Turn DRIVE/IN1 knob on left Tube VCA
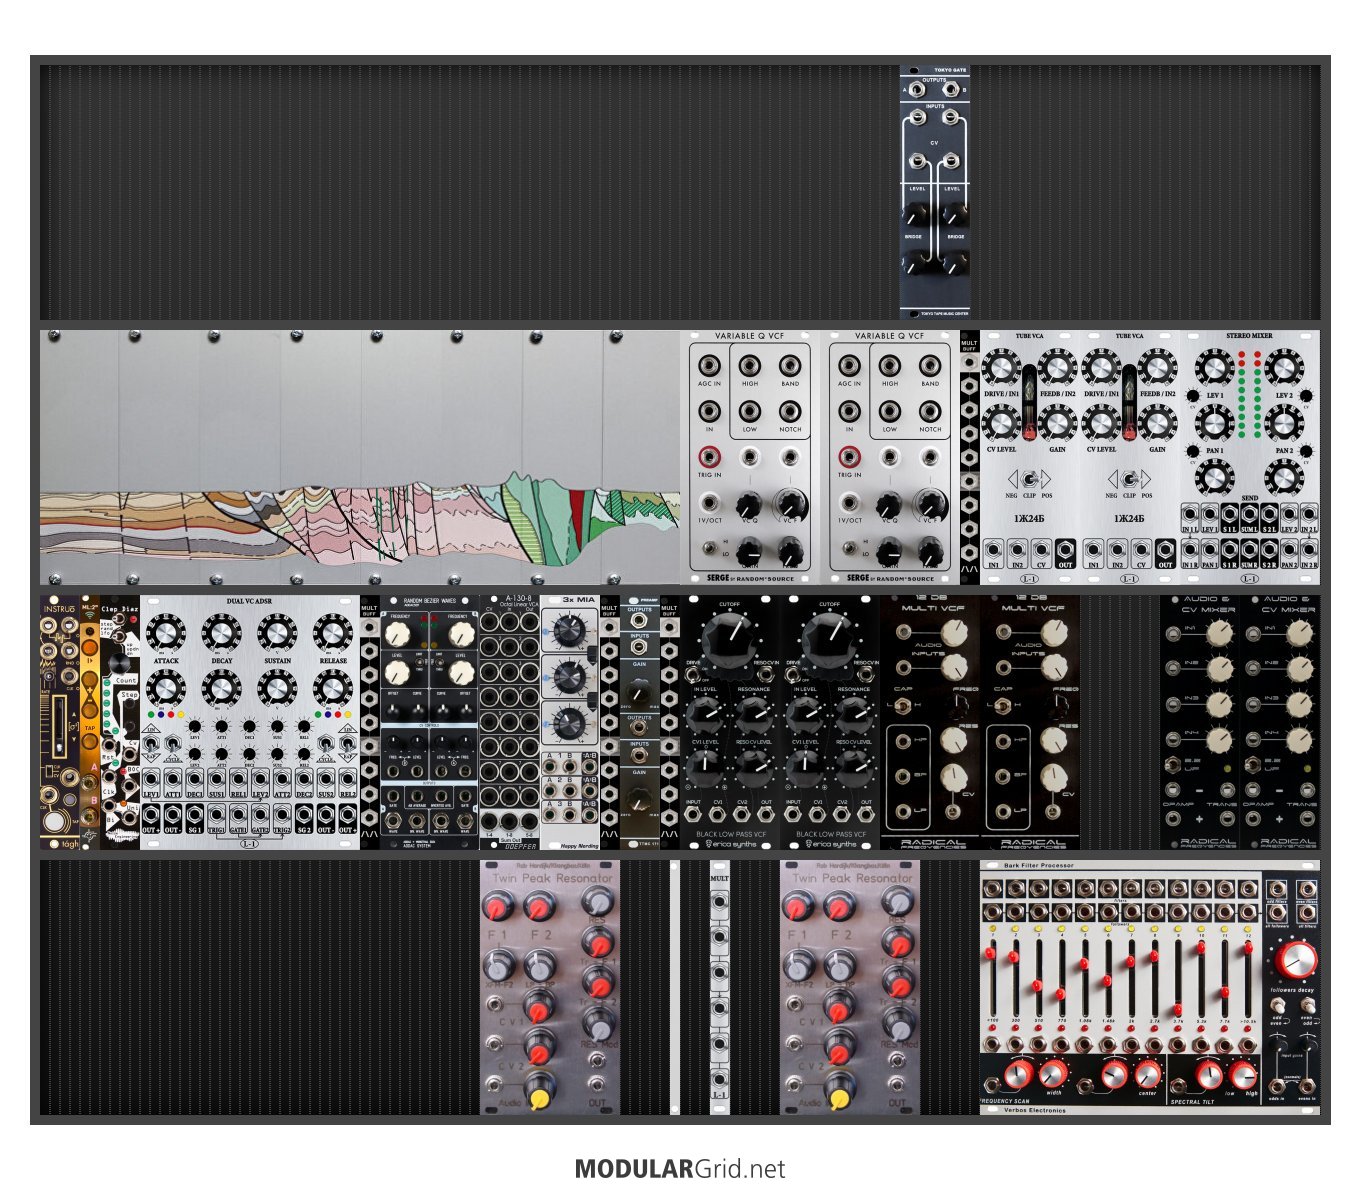The height and width of the screenshot is (1190, 1361). (x=1002, y=369)
